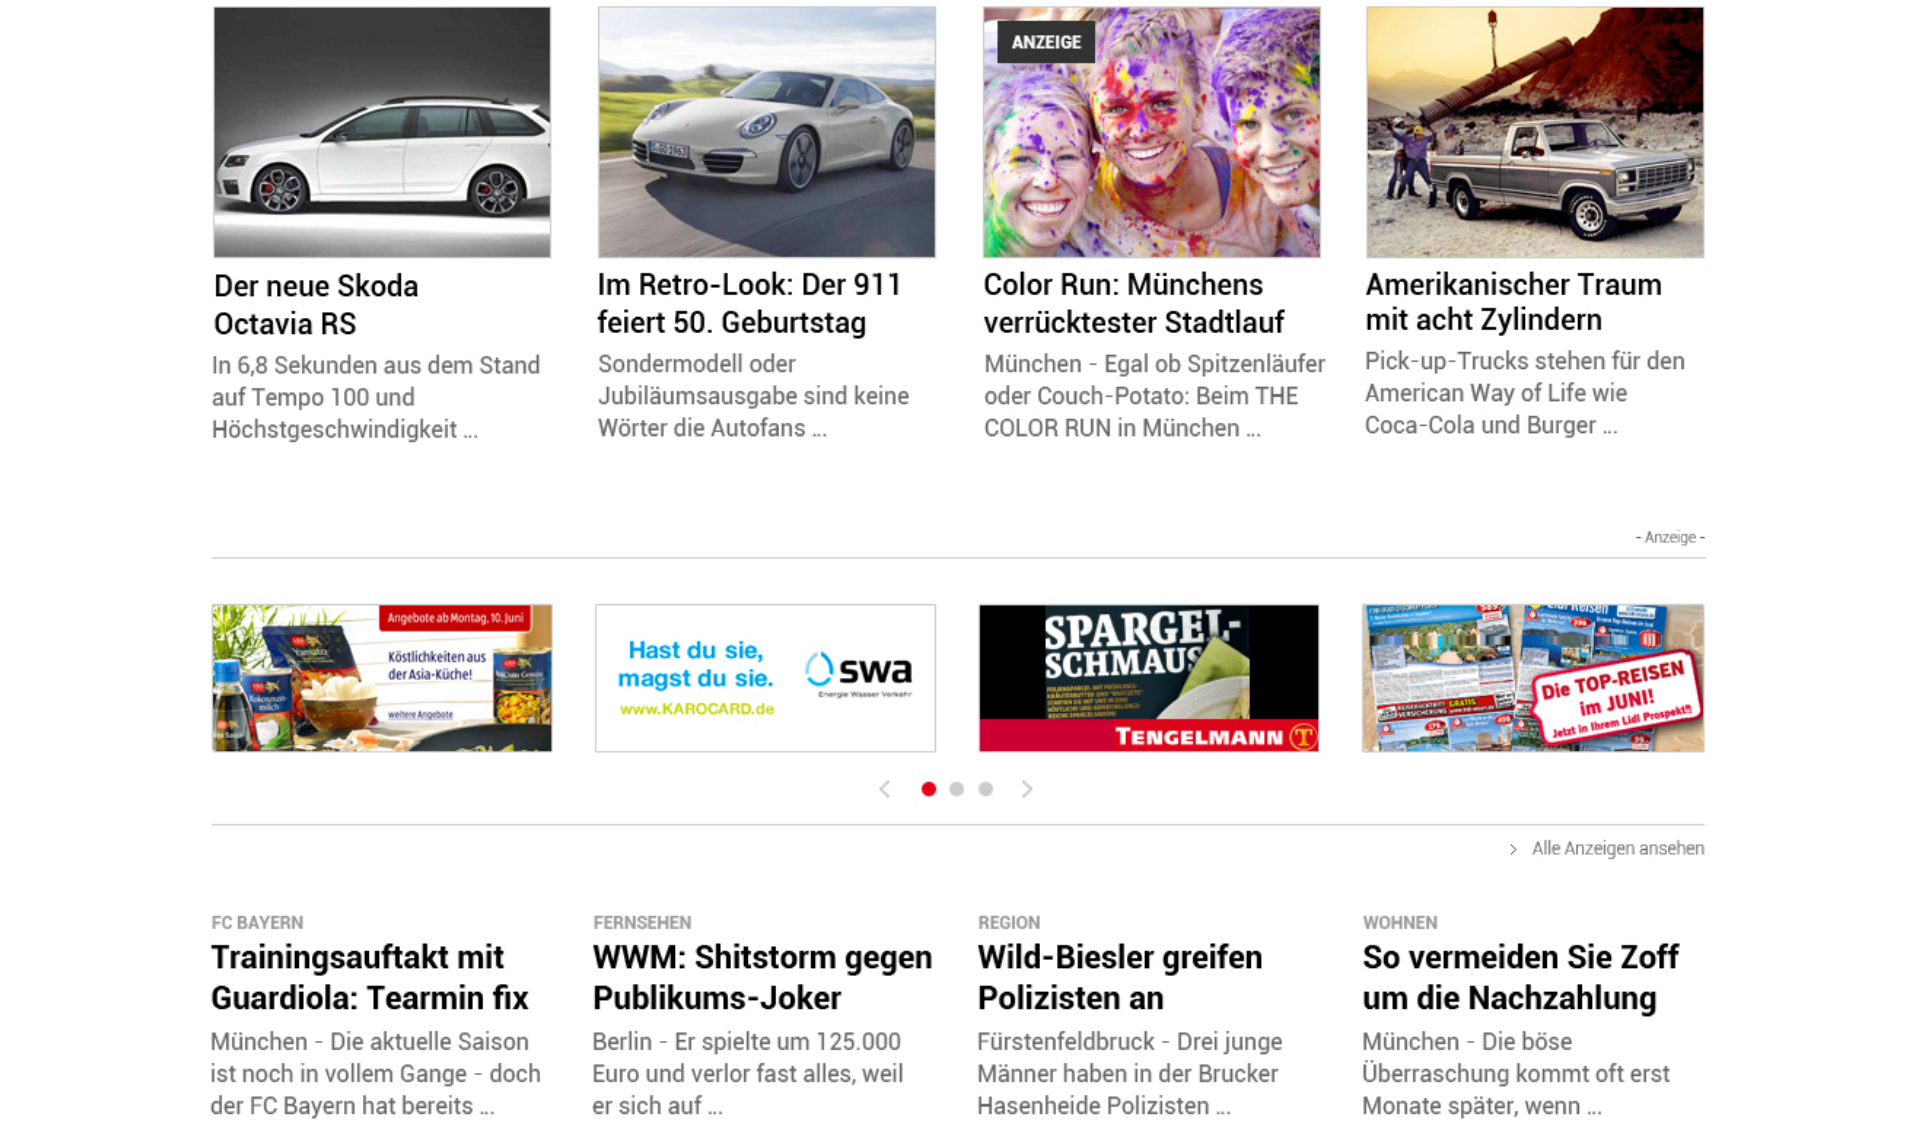Open the WOHNEN category label

click(1400, 922)
